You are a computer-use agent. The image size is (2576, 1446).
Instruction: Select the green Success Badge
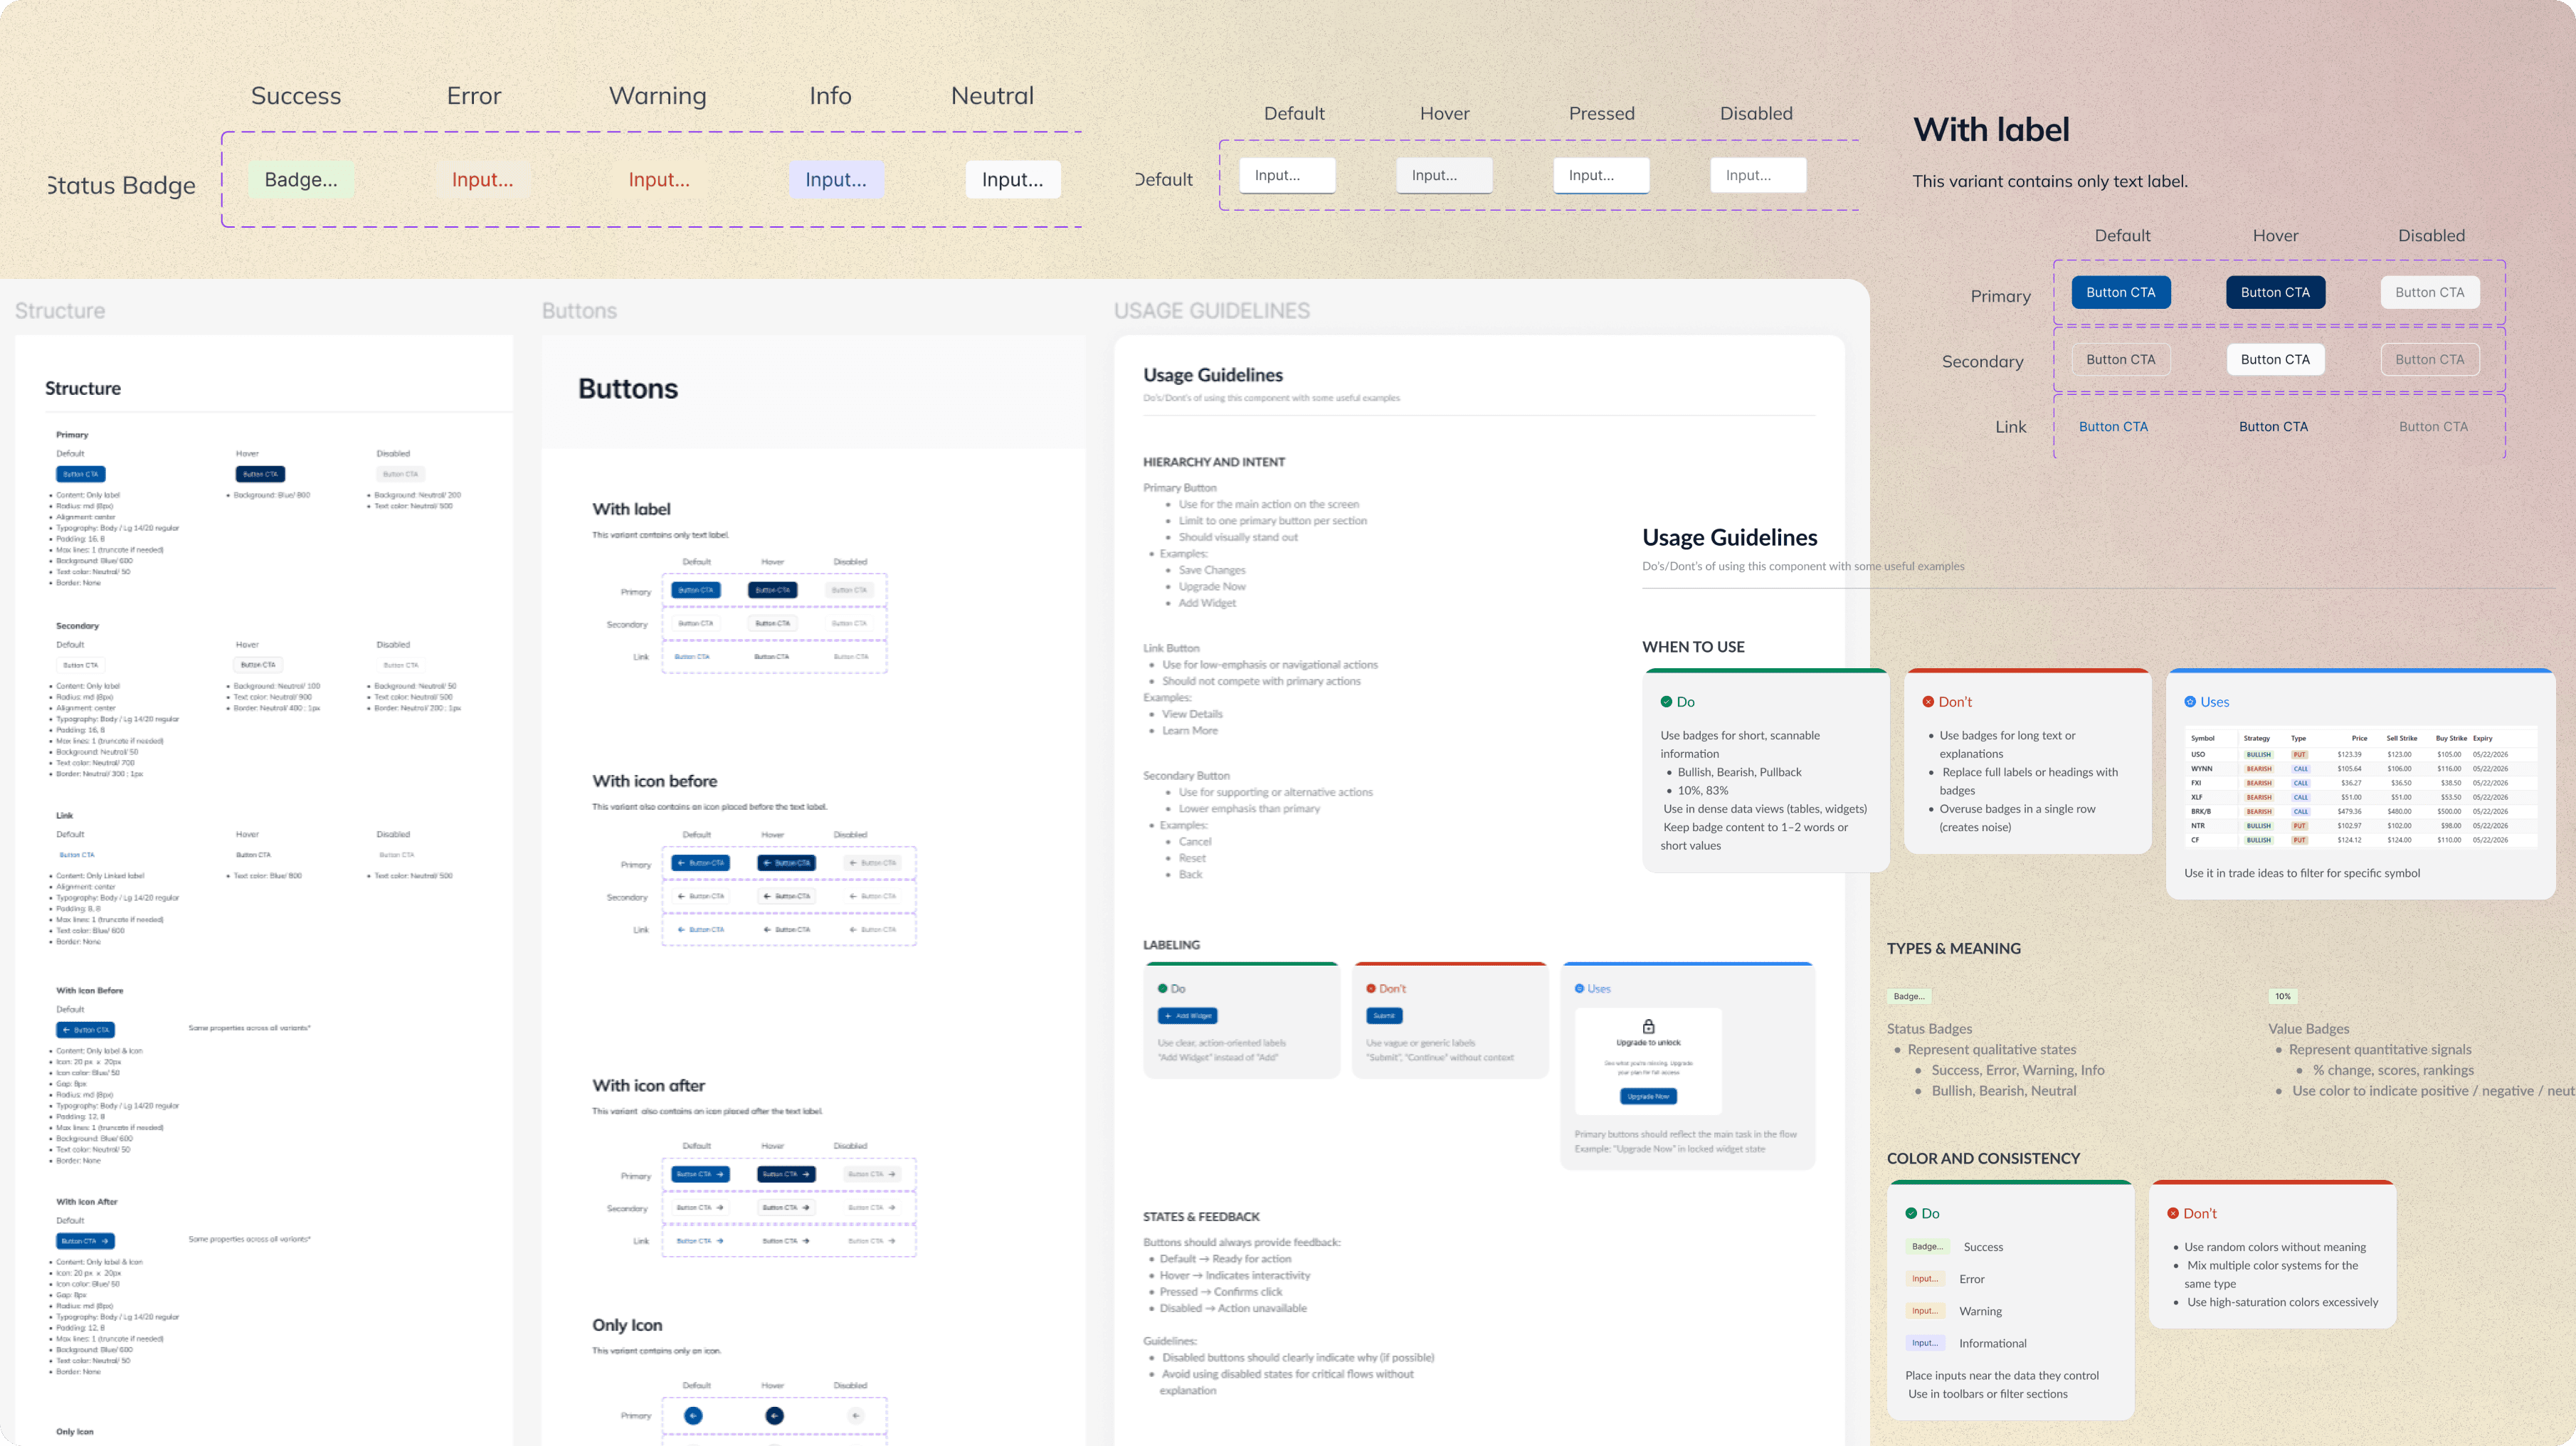point(301,180)
